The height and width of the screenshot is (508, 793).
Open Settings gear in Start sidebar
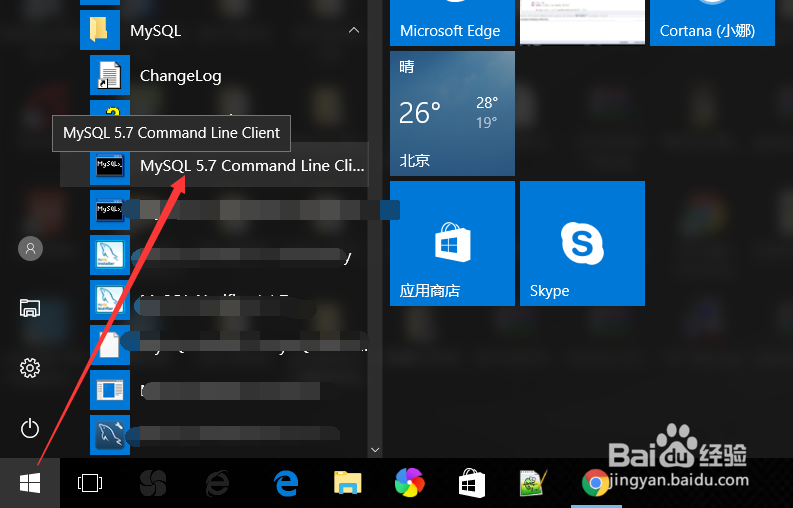(30, 368)
